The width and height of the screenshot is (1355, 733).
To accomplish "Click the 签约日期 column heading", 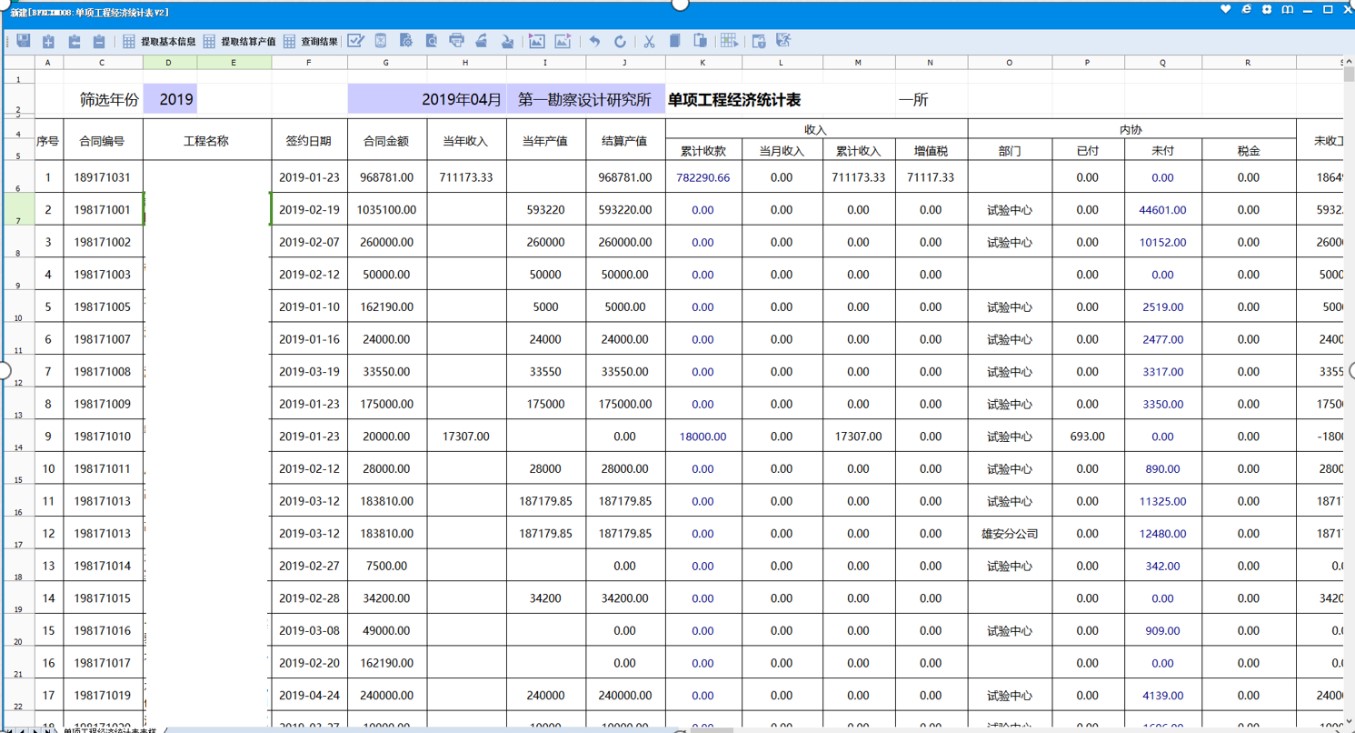I will click(309, 141).
